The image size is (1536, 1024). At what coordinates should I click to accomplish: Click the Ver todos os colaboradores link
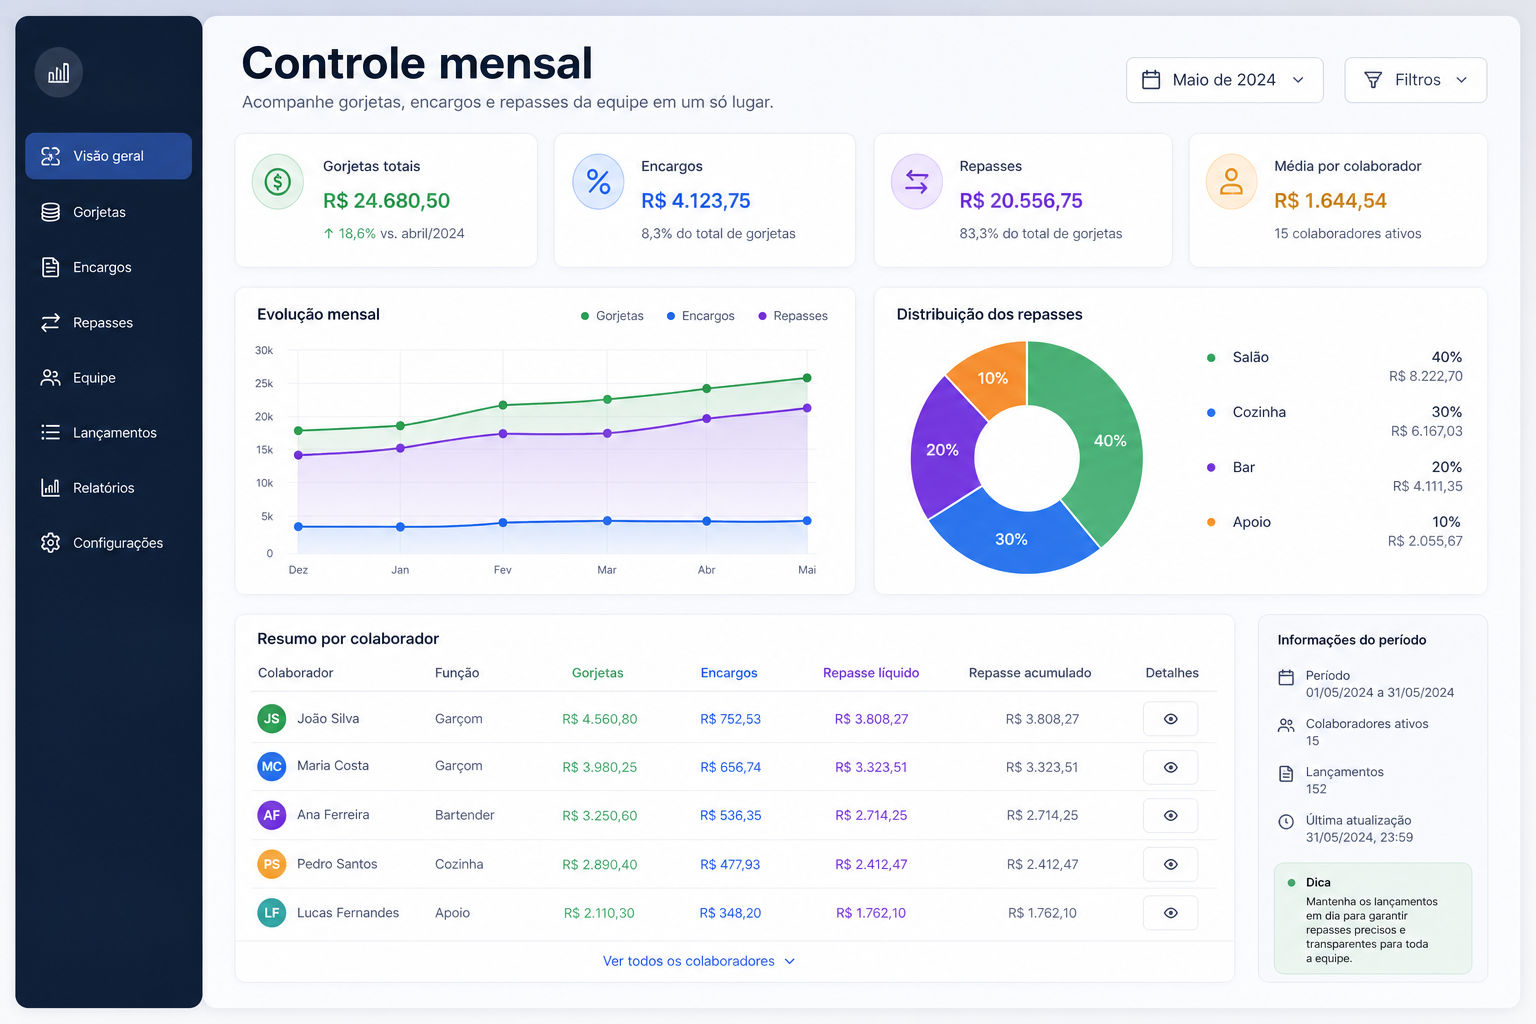tap(699, 961)
